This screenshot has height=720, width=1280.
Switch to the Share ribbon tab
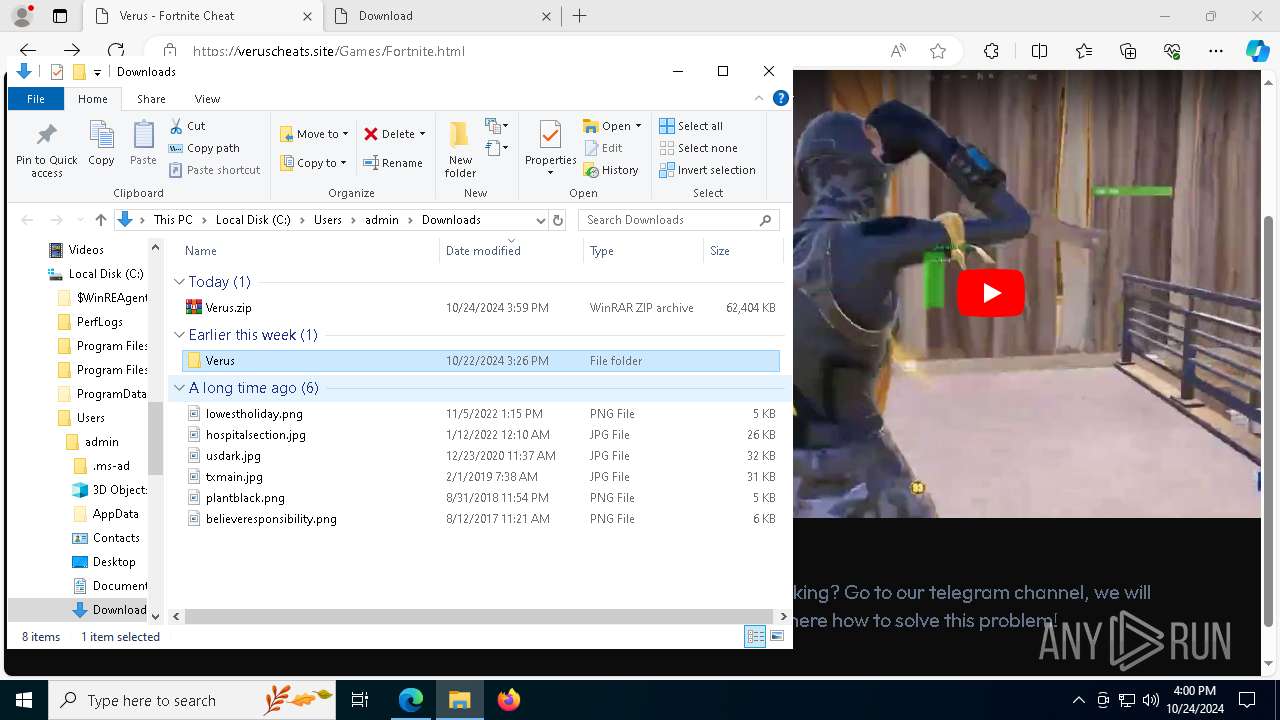[x=151, y=99]
